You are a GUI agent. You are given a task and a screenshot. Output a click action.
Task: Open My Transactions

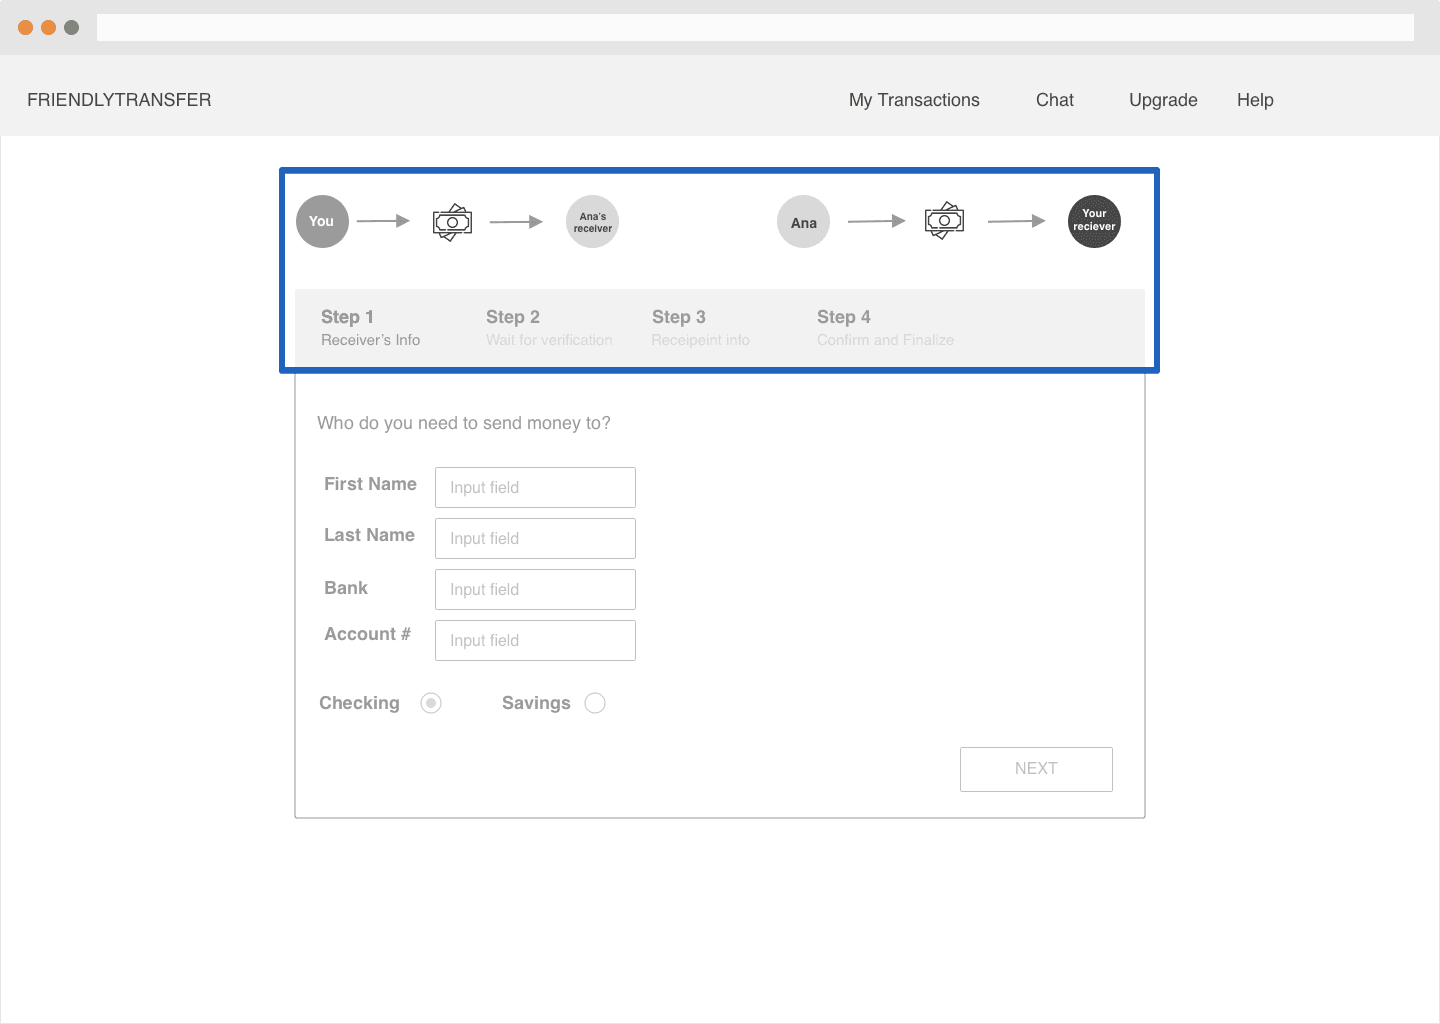pyautogui.click(x=913, y=99)
